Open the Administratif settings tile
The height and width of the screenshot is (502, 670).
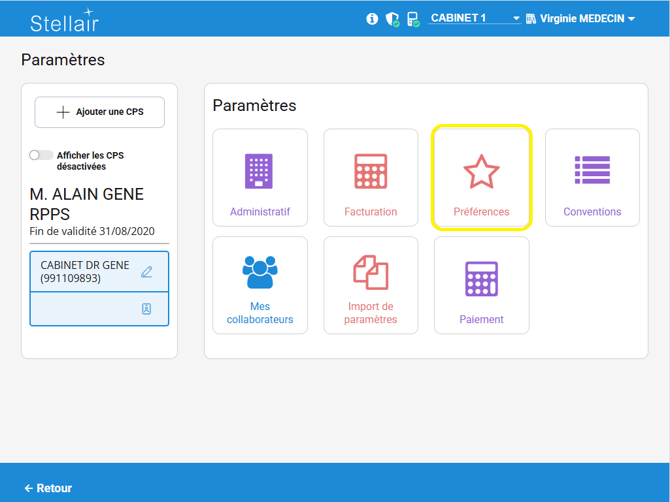pyautogui.click(x=260, y=177)
